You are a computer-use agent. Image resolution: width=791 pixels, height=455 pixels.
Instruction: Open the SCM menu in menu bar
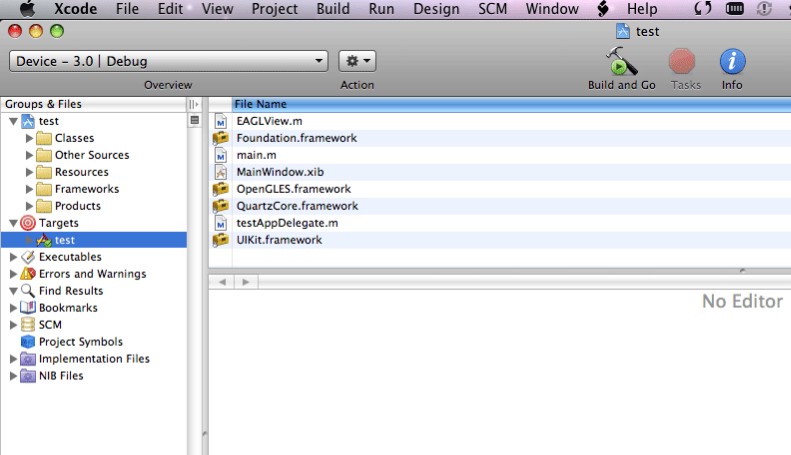pyautogui.click(x=492, y=9)
